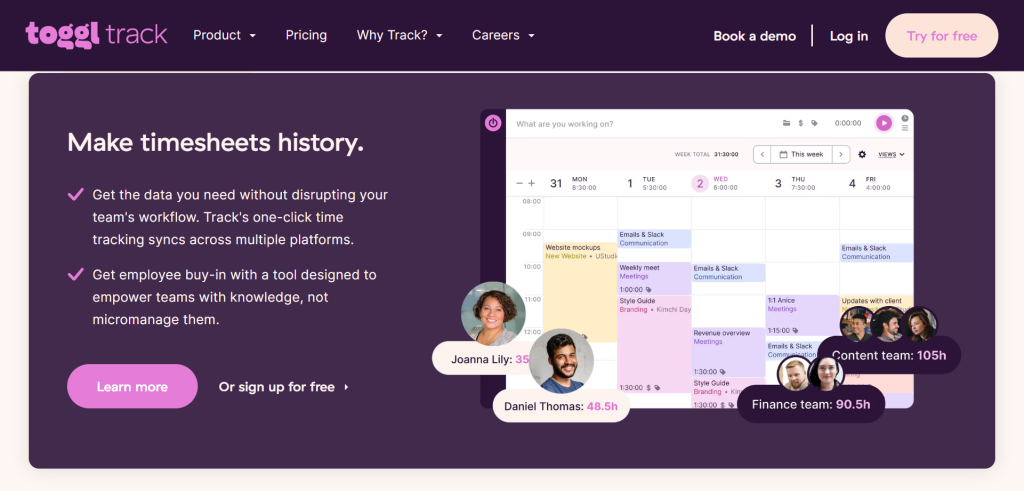Click Joanna Lily's profile photo

493,313
